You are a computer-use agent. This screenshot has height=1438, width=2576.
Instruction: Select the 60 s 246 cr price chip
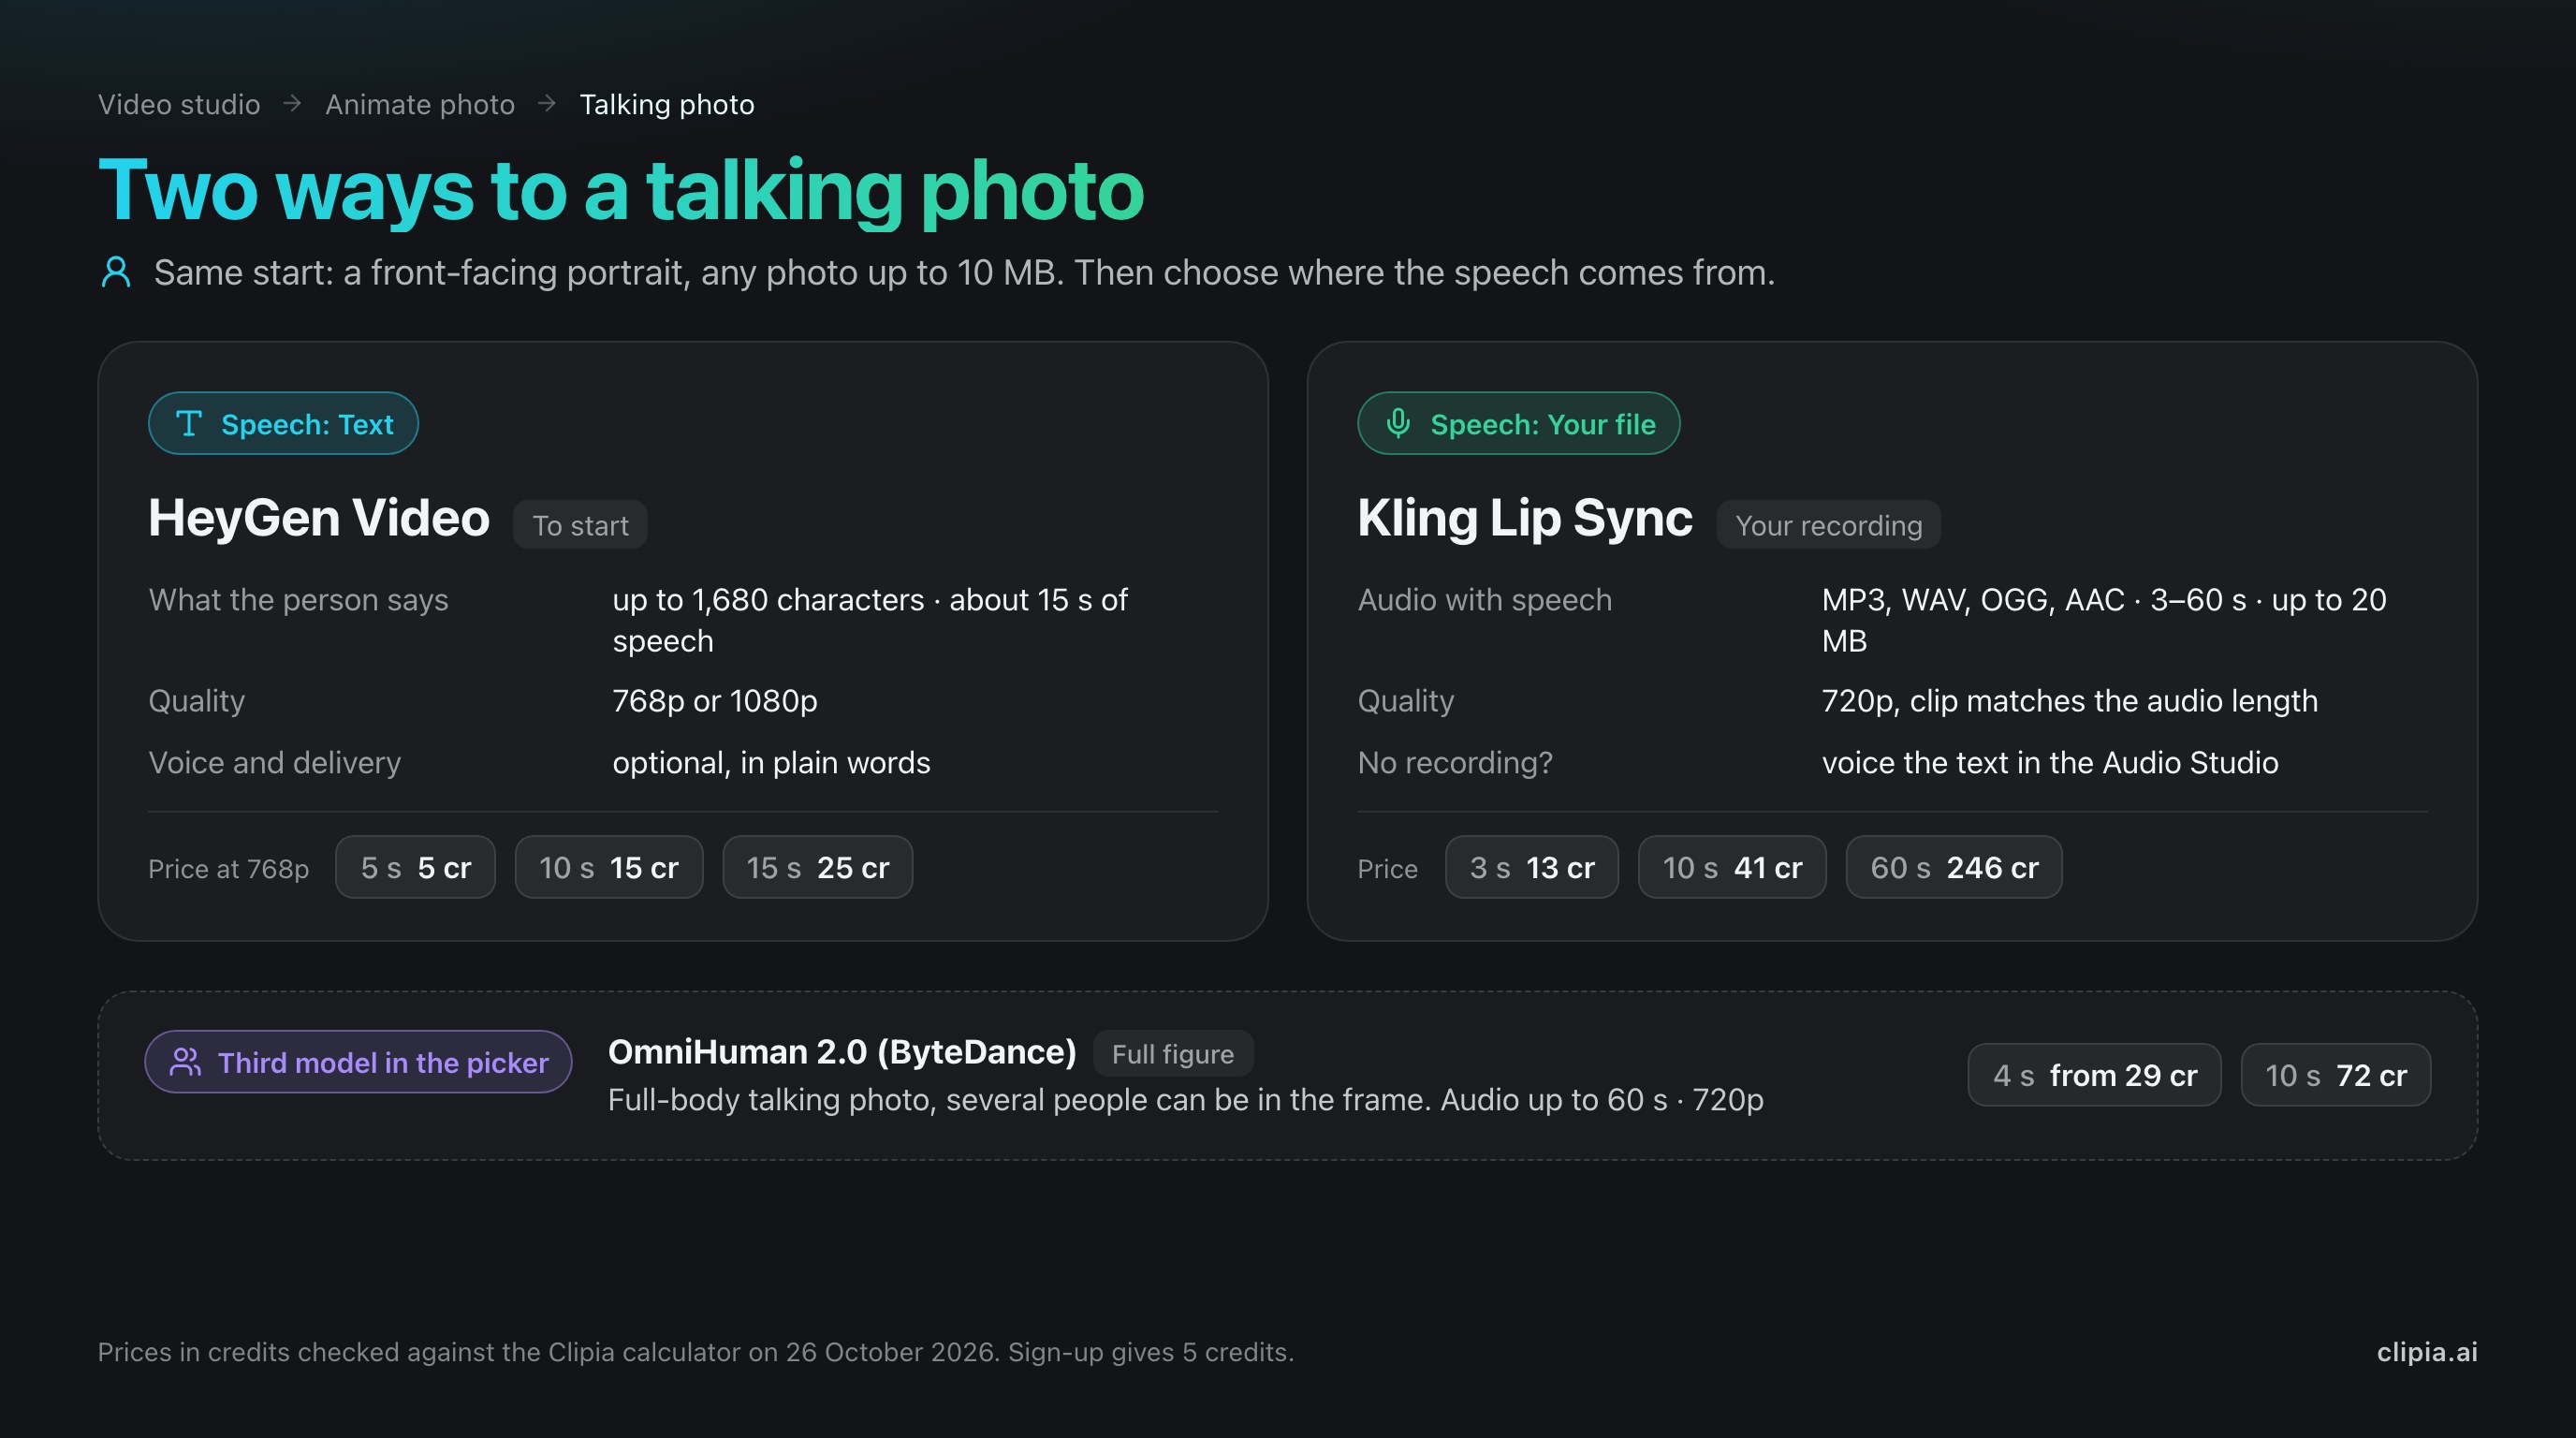(1954, 867)
